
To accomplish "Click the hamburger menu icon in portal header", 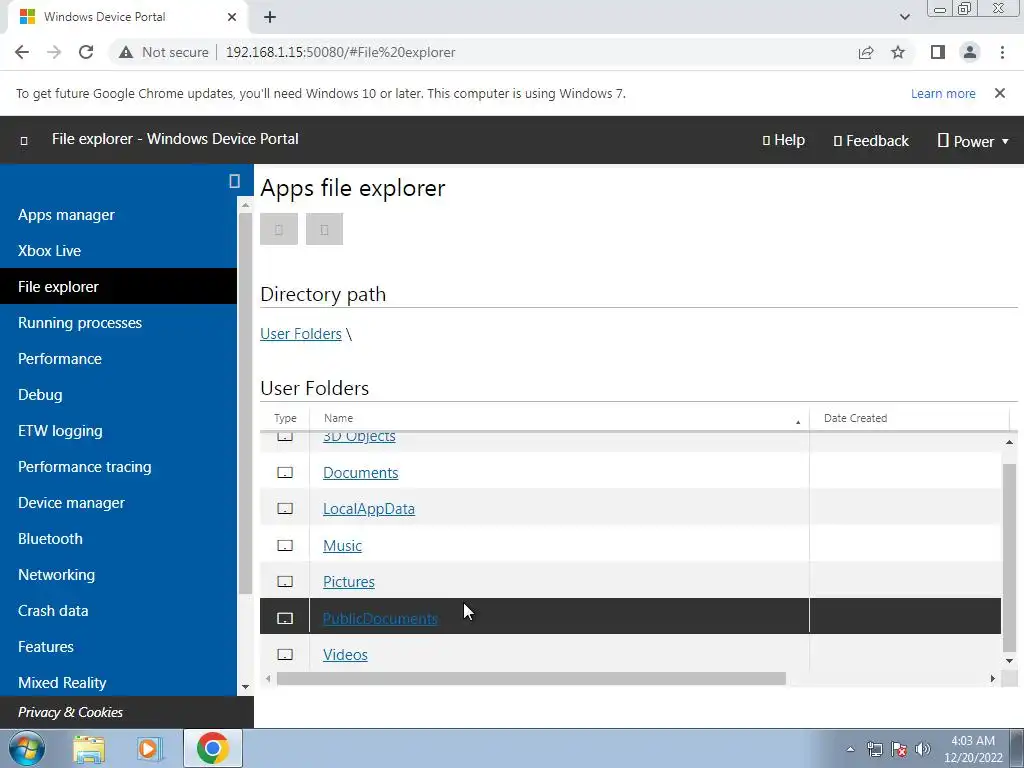I will (24, 140).
